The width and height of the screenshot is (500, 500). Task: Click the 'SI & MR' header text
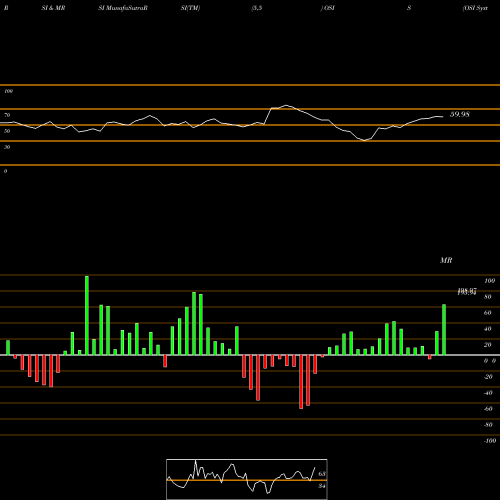53,8
